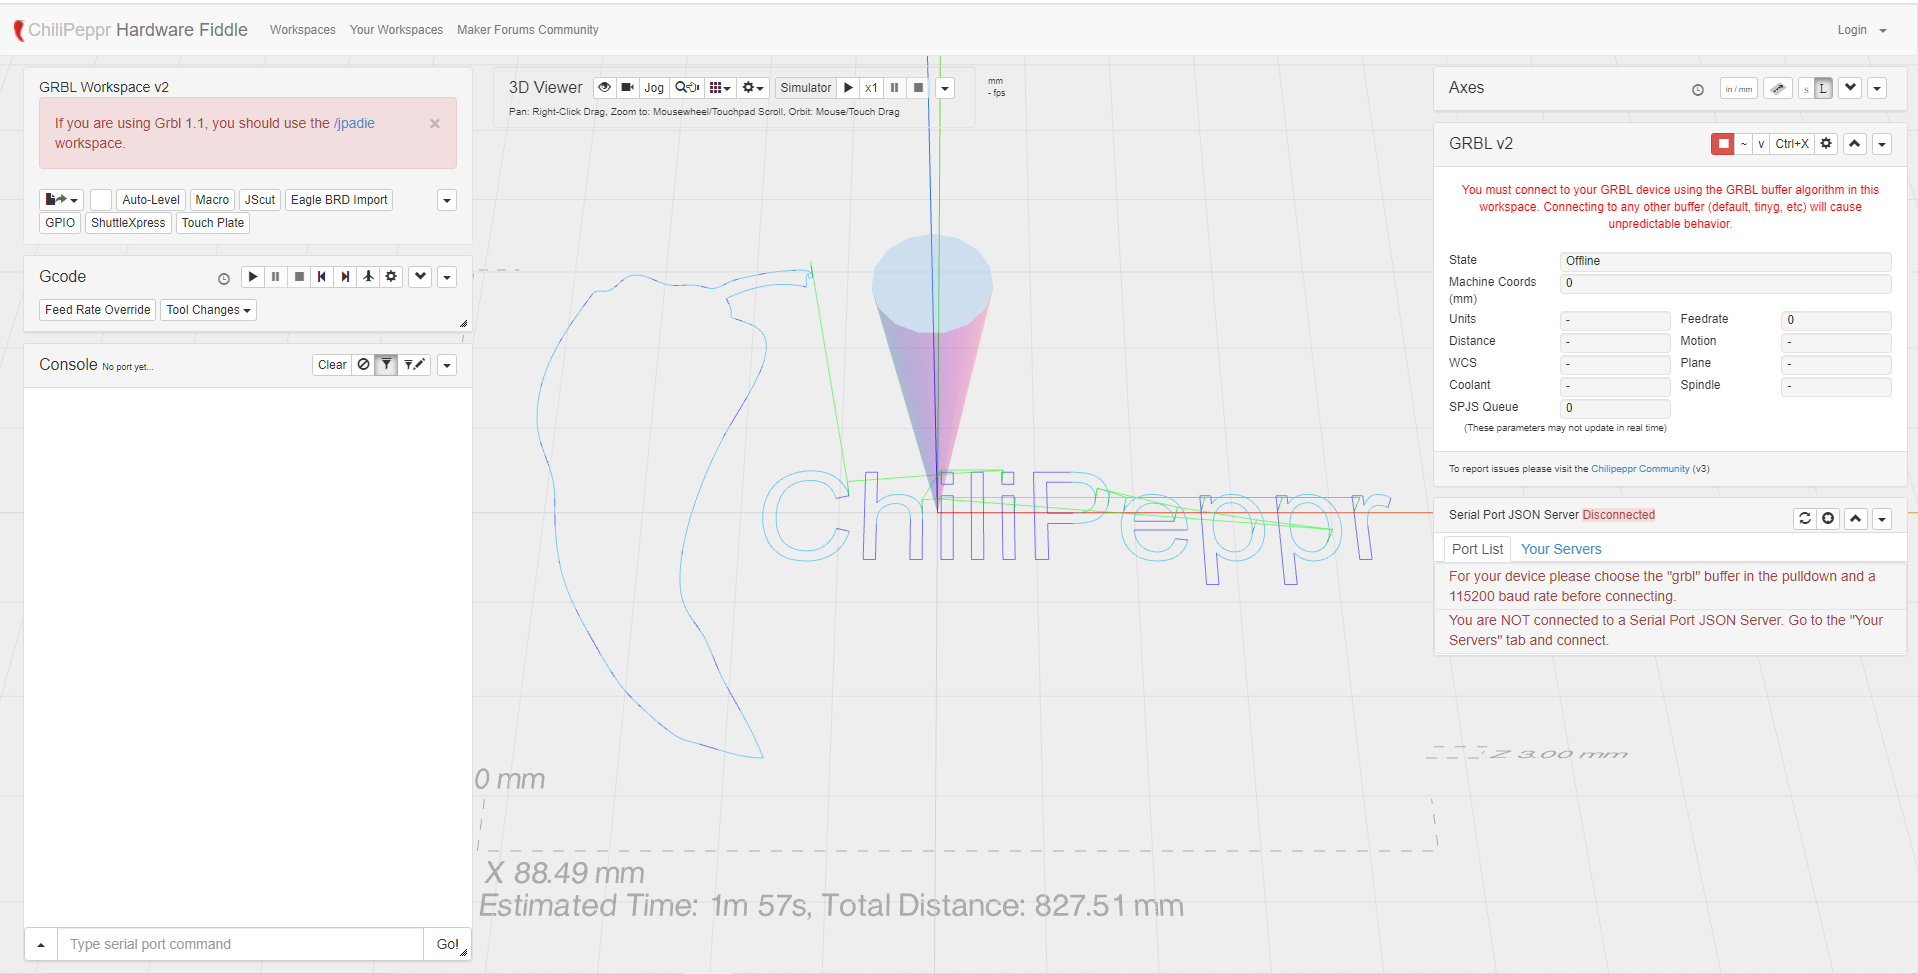Click the Eagle BRD Import button
This screenshot has width=1918, height=974.
point(339,200)
